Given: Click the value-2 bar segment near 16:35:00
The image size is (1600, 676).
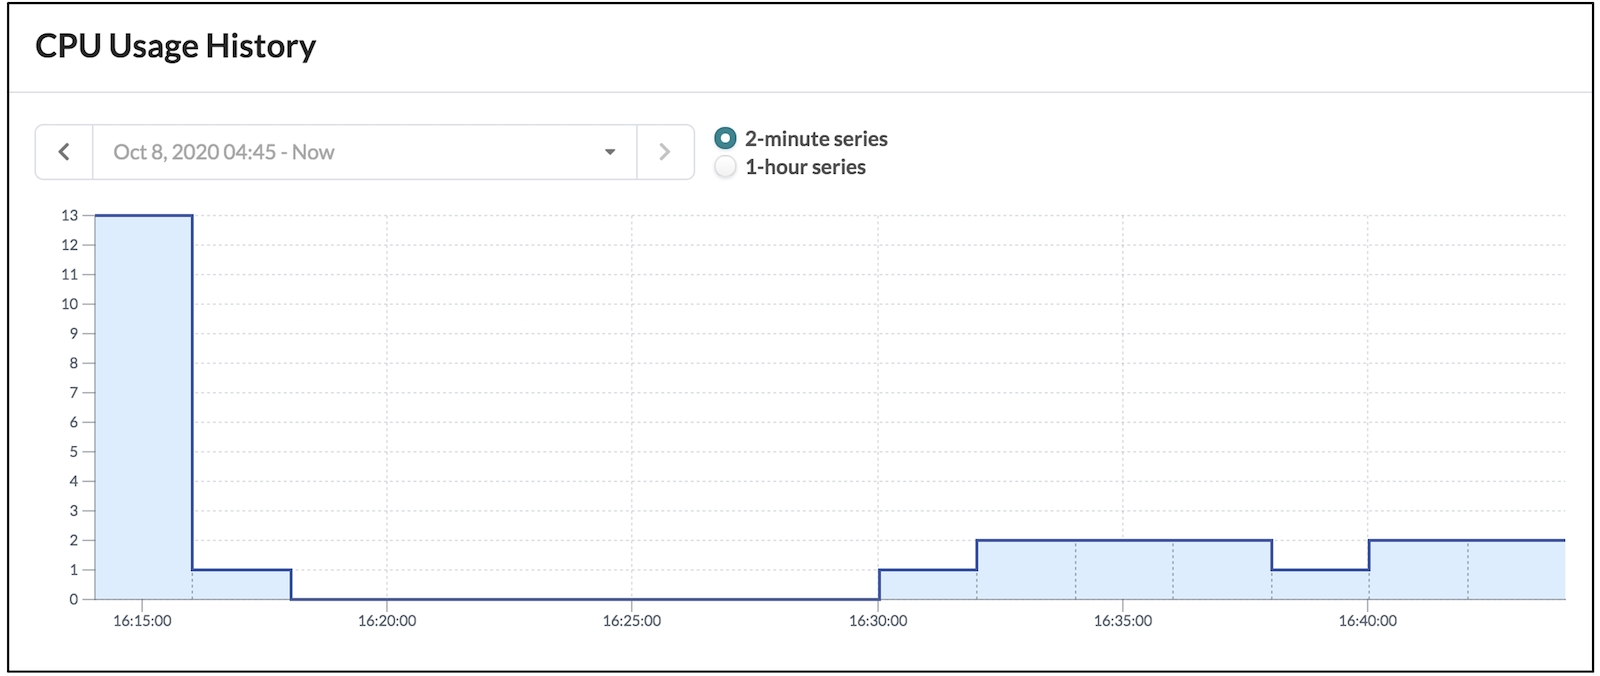Looking at the screenshot, I should (x=1124, y=570).
